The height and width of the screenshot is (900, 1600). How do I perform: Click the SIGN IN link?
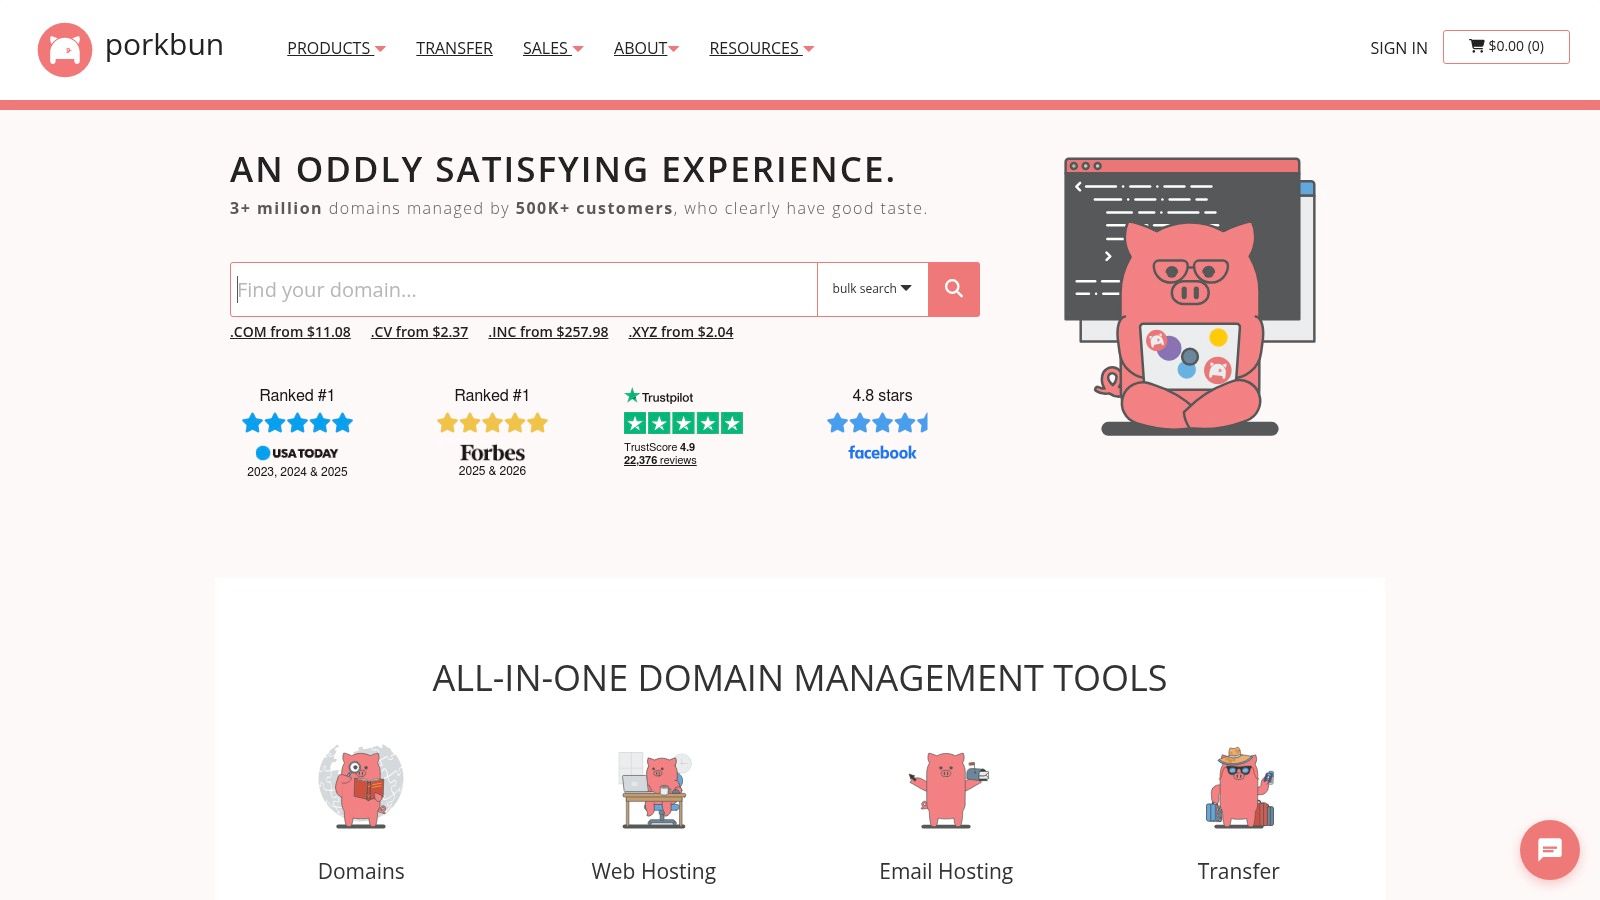(x=1398, y=48)
